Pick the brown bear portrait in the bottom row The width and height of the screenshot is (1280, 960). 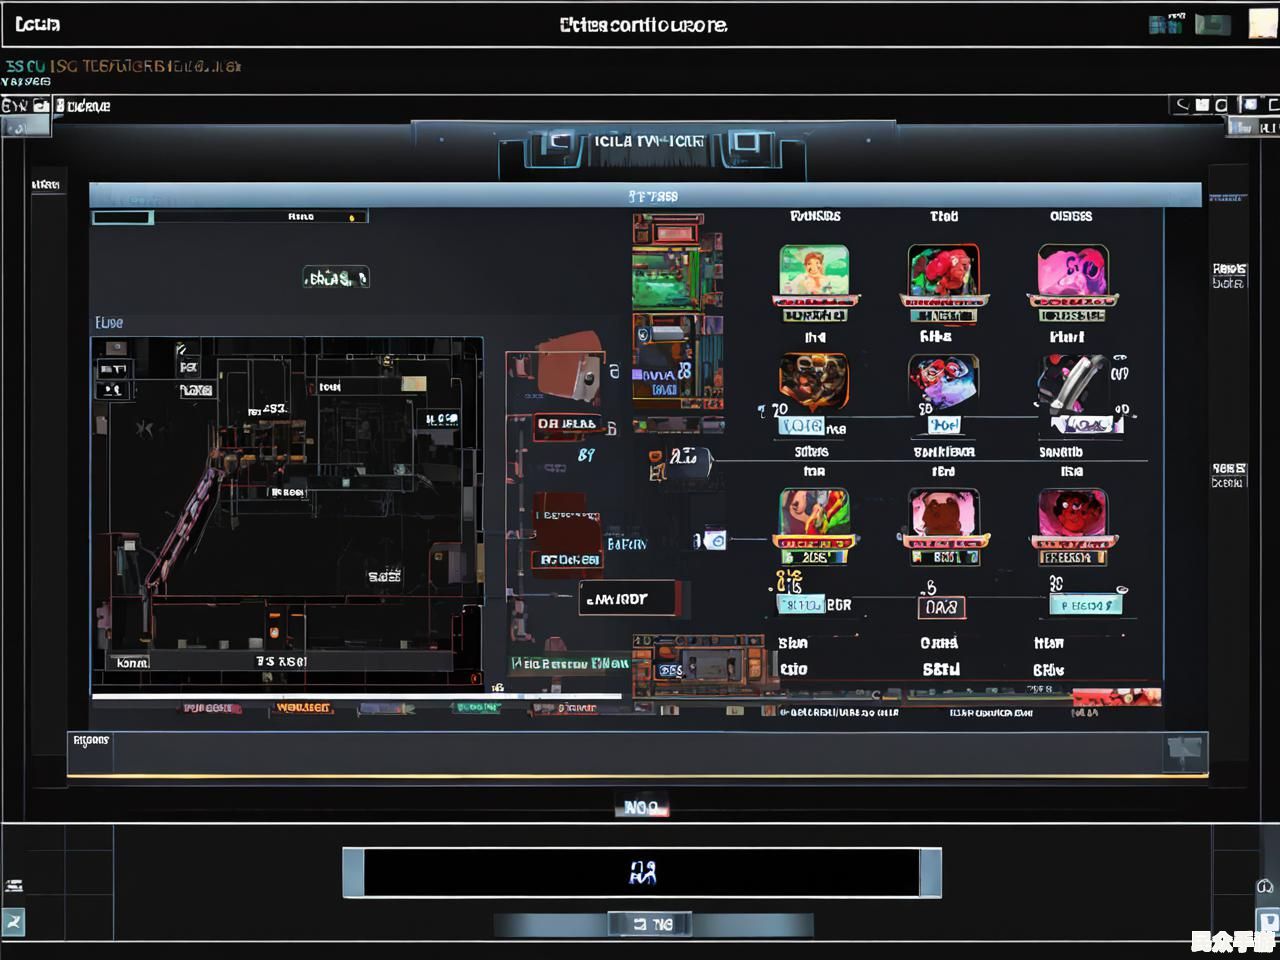tap(943, 514)
